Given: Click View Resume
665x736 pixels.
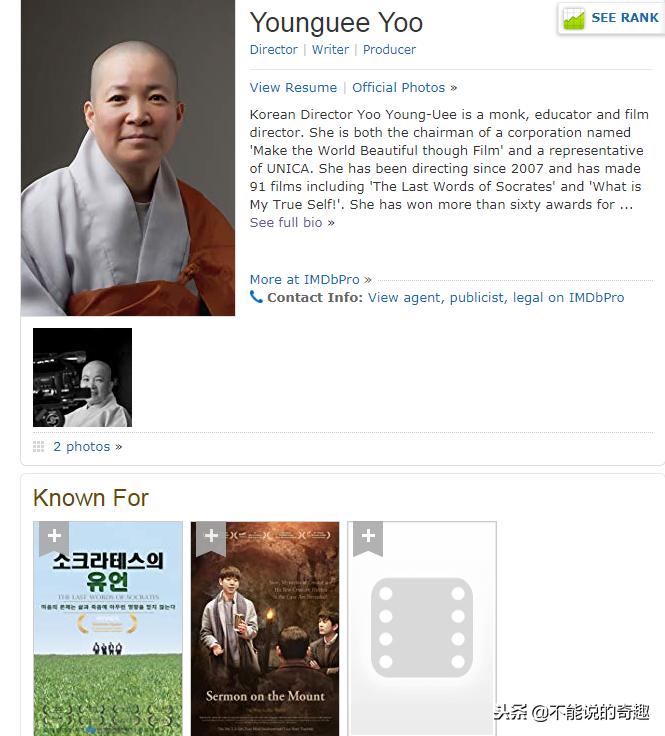Looking at the screenshot, I should click(x=293, y=88).
